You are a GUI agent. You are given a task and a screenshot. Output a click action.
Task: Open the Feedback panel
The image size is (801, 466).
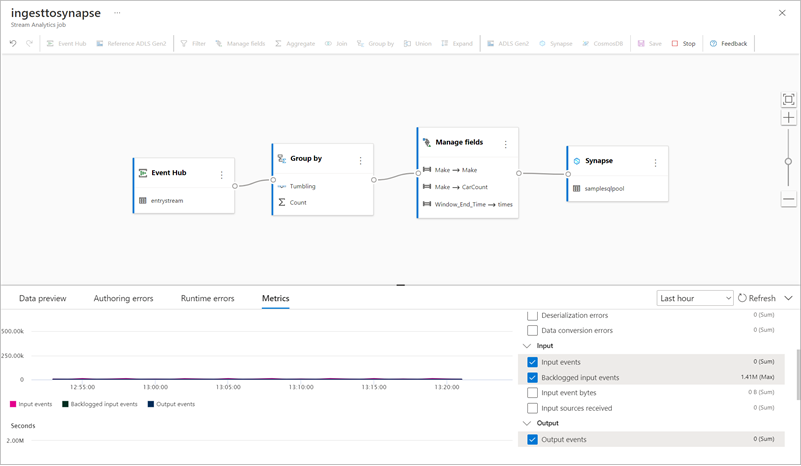[x=728, y=43]
